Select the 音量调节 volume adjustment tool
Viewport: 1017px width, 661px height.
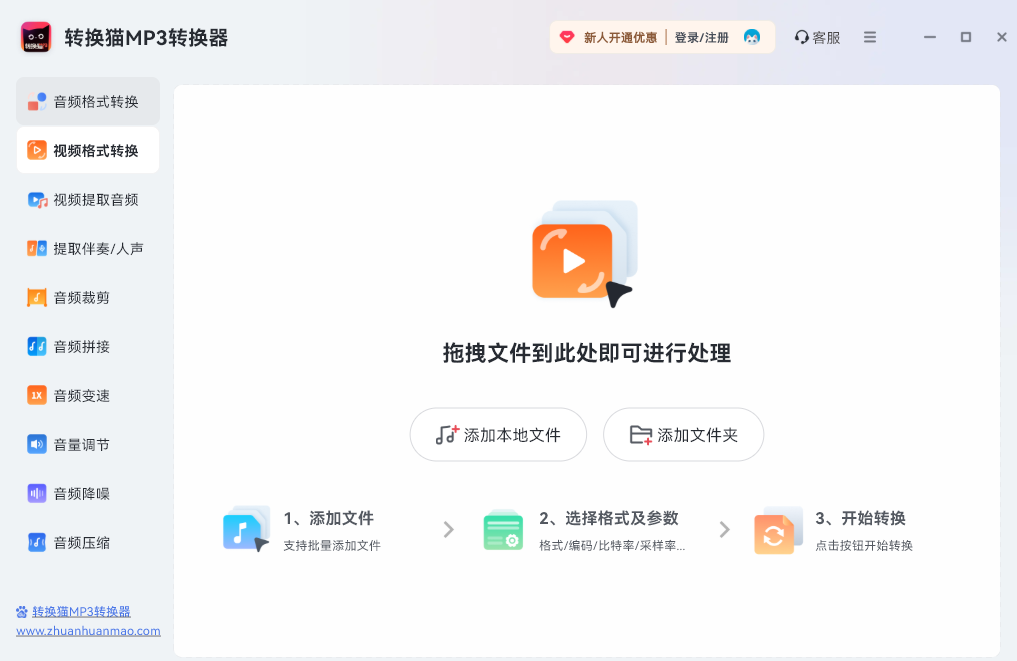tap(87, 444)
